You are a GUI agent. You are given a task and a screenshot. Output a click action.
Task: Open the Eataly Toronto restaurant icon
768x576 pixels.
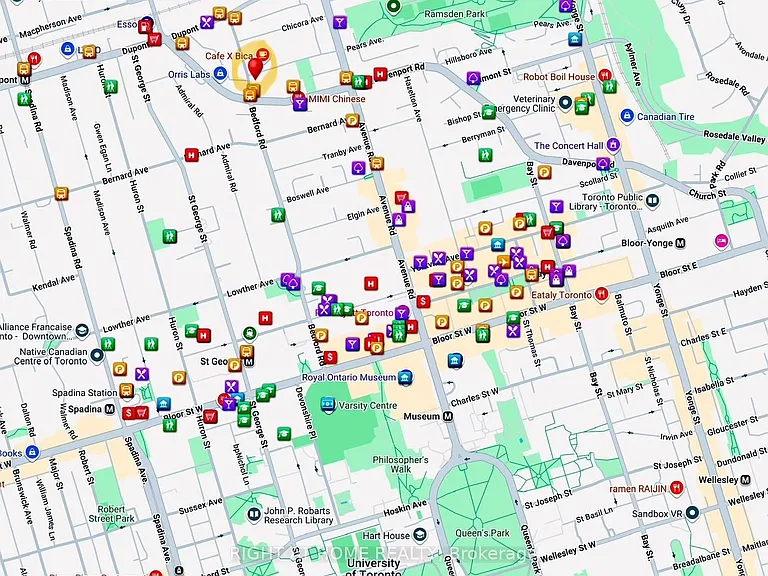click(x=601, y=294)
